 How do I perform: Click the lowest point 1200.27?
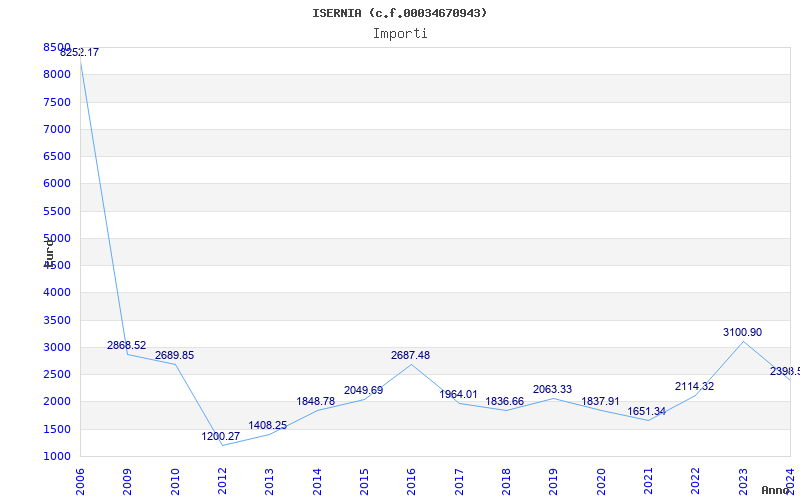(x=220, y=436)
